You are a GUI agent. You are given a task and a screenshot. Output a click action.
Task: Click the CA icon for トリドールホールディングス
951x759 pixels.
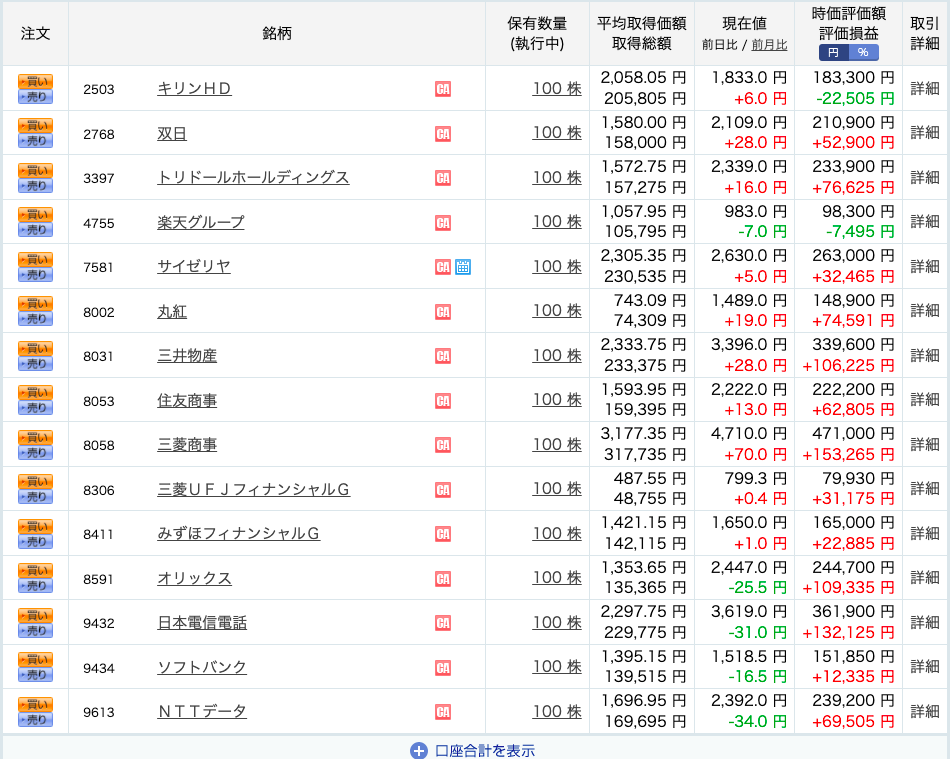click(x=443, y=178)
